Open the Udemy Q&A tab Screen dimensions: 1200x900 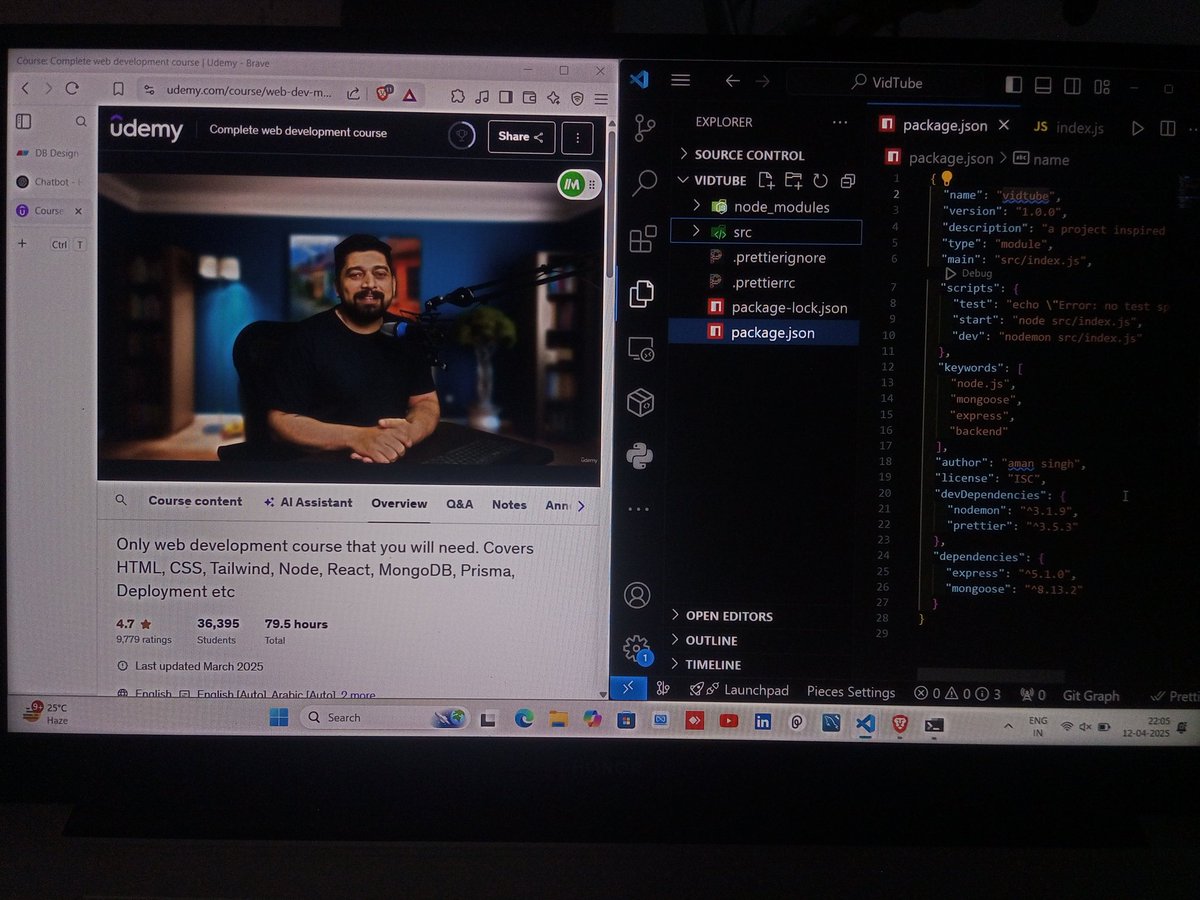coord(460,504)
